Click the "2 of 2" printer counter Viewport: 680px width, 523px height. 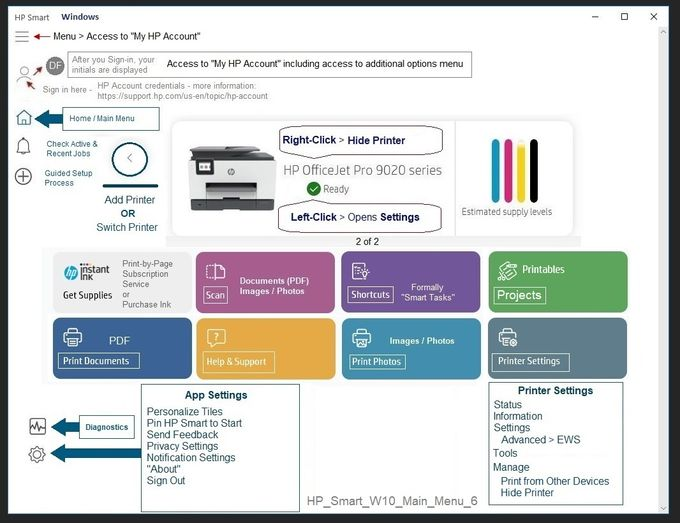pyautogui.click(x=367, y=242)
